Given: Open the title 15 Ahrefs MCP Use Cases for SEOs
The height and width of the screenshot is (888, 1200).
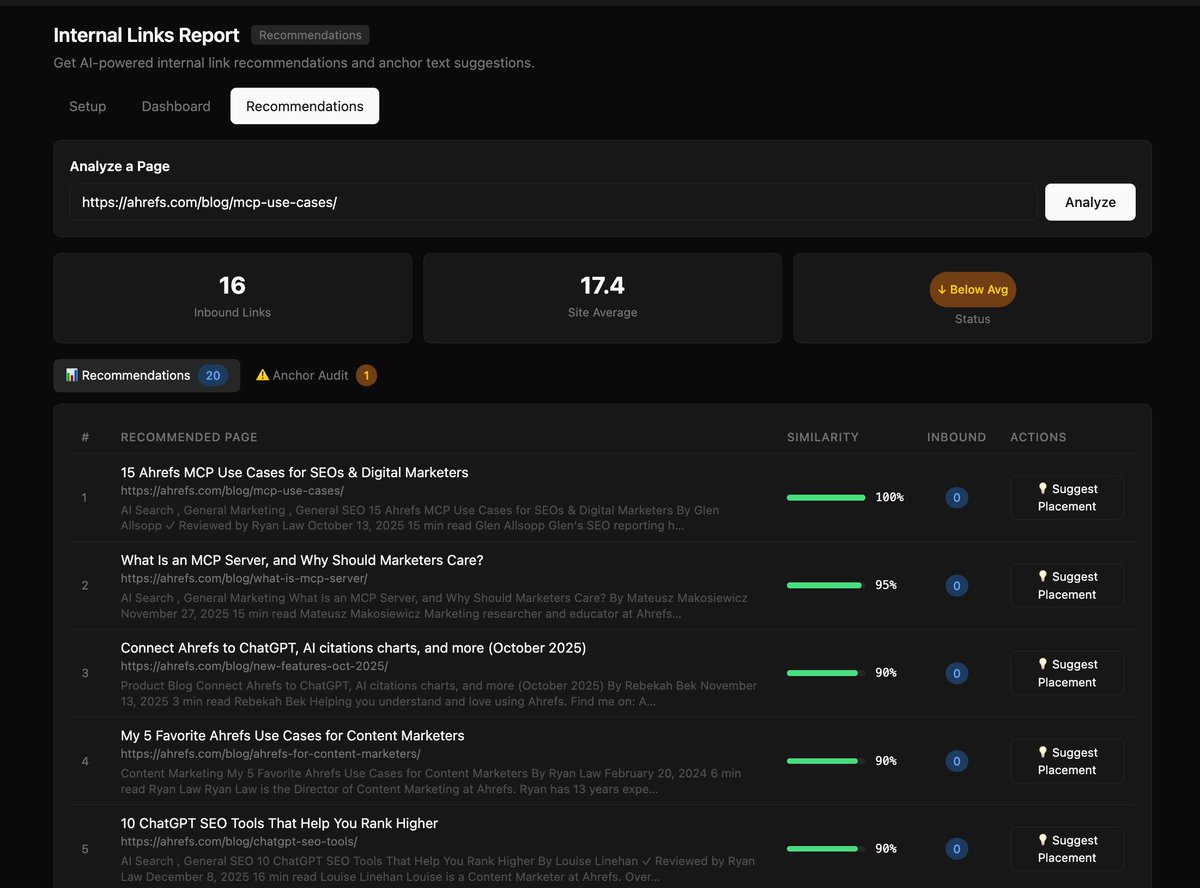Looking at the screenshot, I should (295, 472).
